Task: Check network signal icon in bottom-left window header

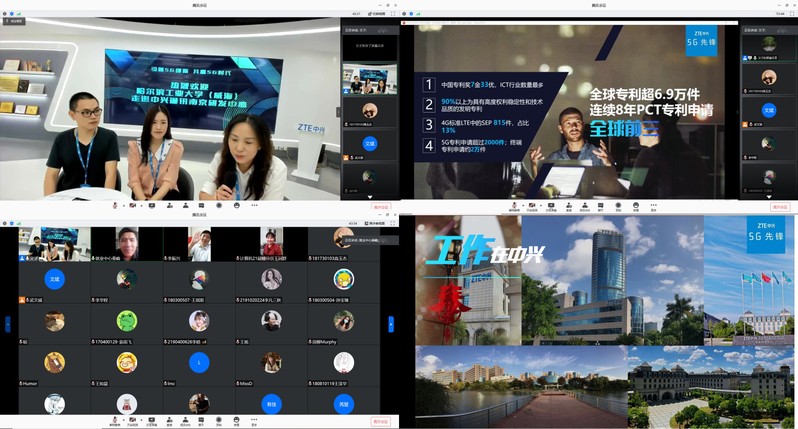Action: 18,223
